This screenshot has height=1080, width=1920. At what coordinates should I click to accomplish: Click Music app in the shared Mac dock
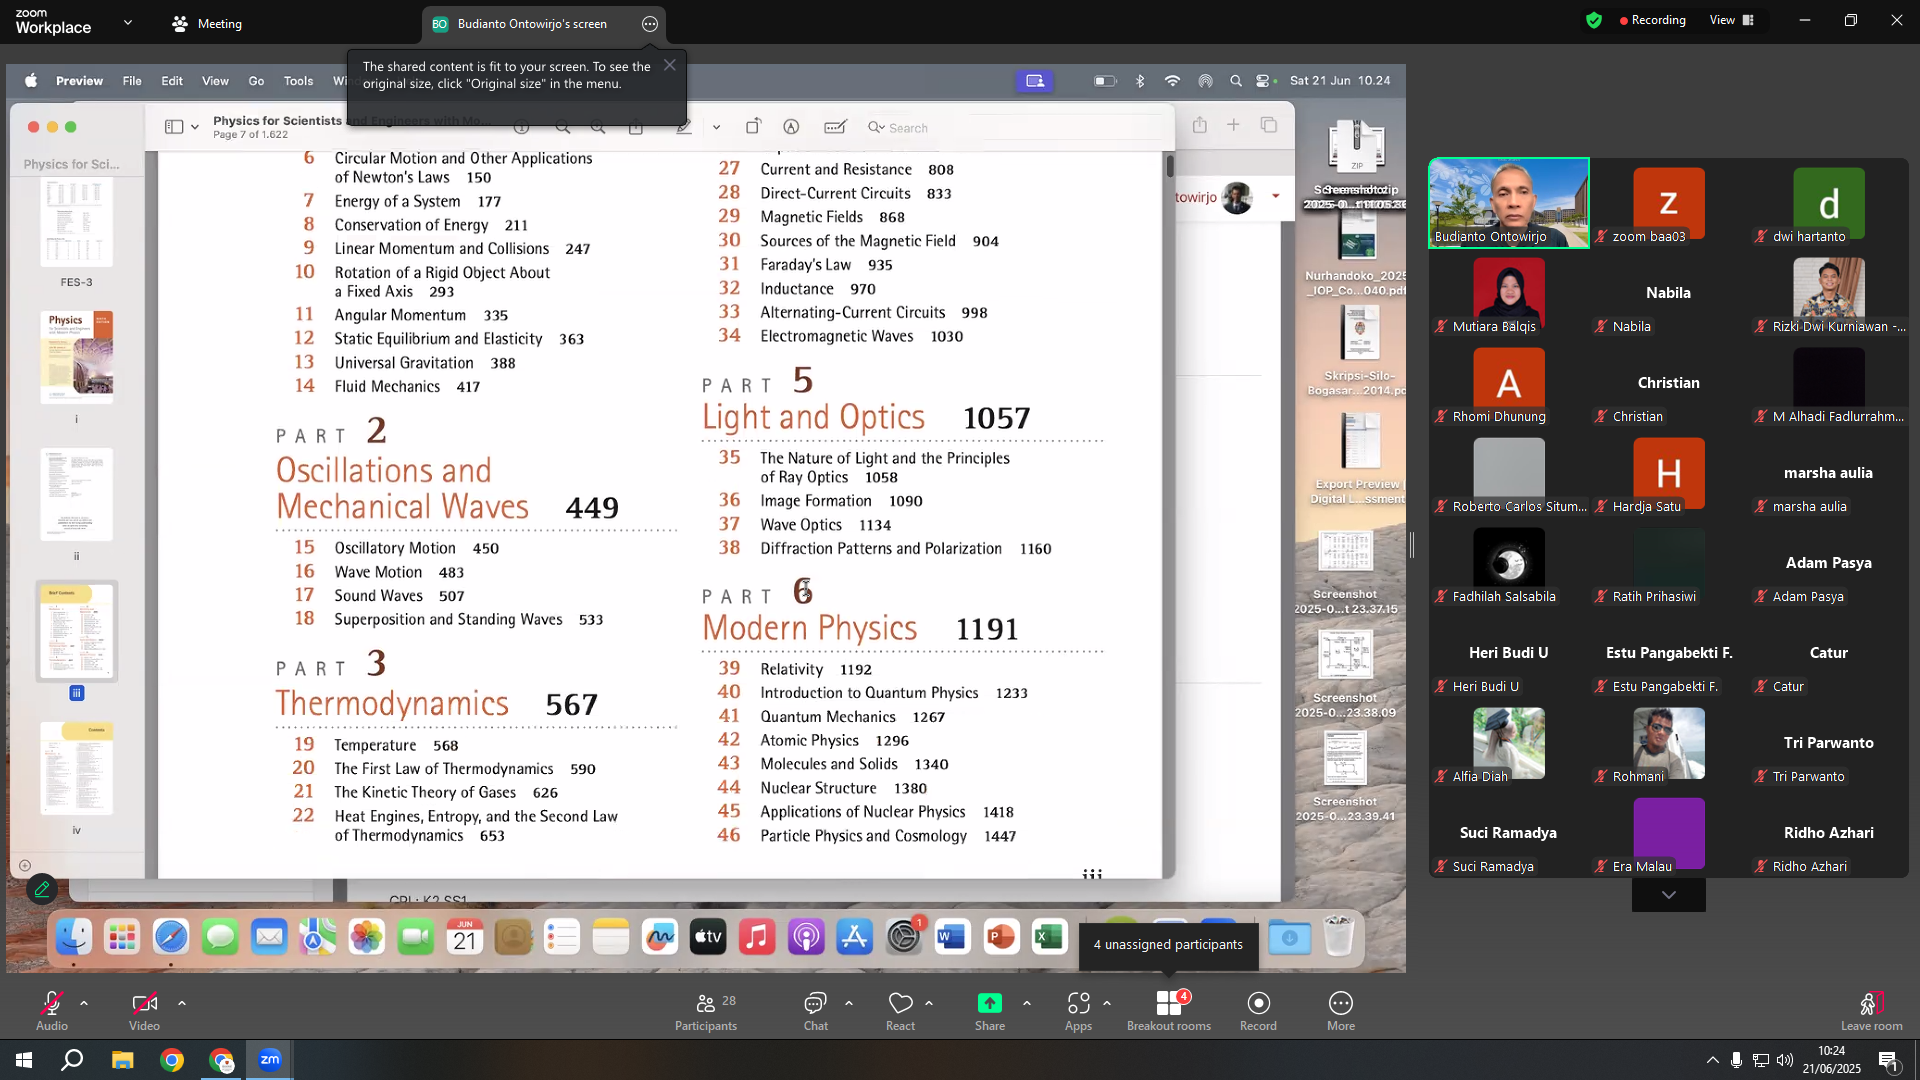[x=757, y=937]
